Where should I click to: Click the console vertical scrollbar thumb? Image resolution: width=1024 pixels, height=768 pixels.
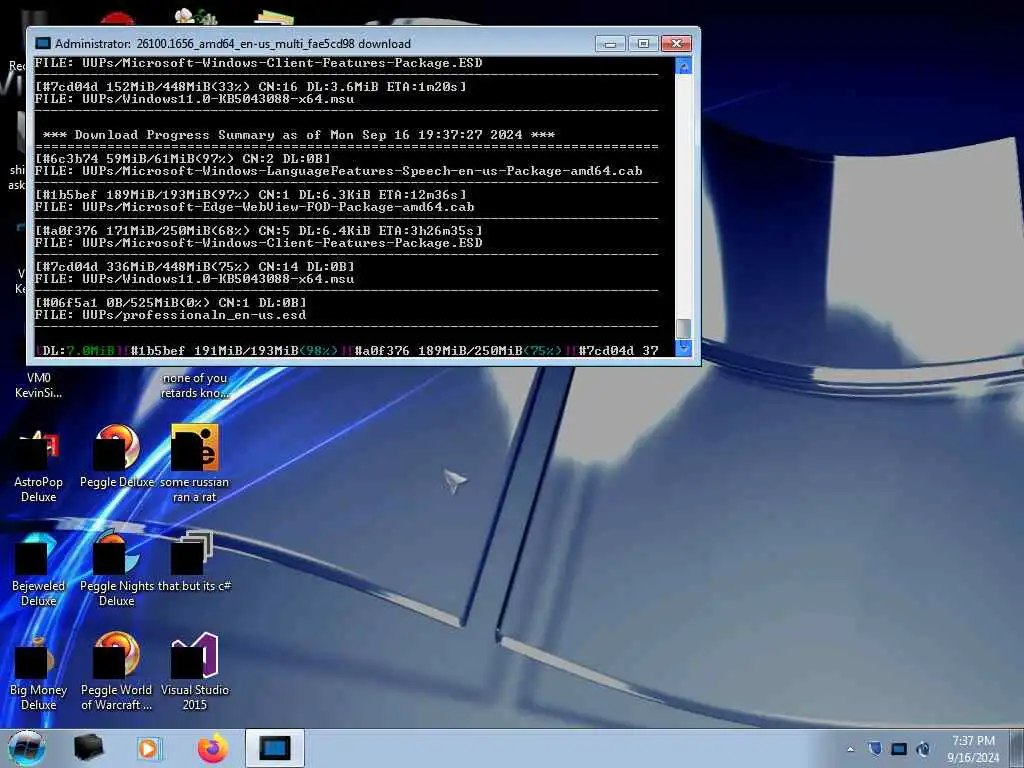click(683, 328)
